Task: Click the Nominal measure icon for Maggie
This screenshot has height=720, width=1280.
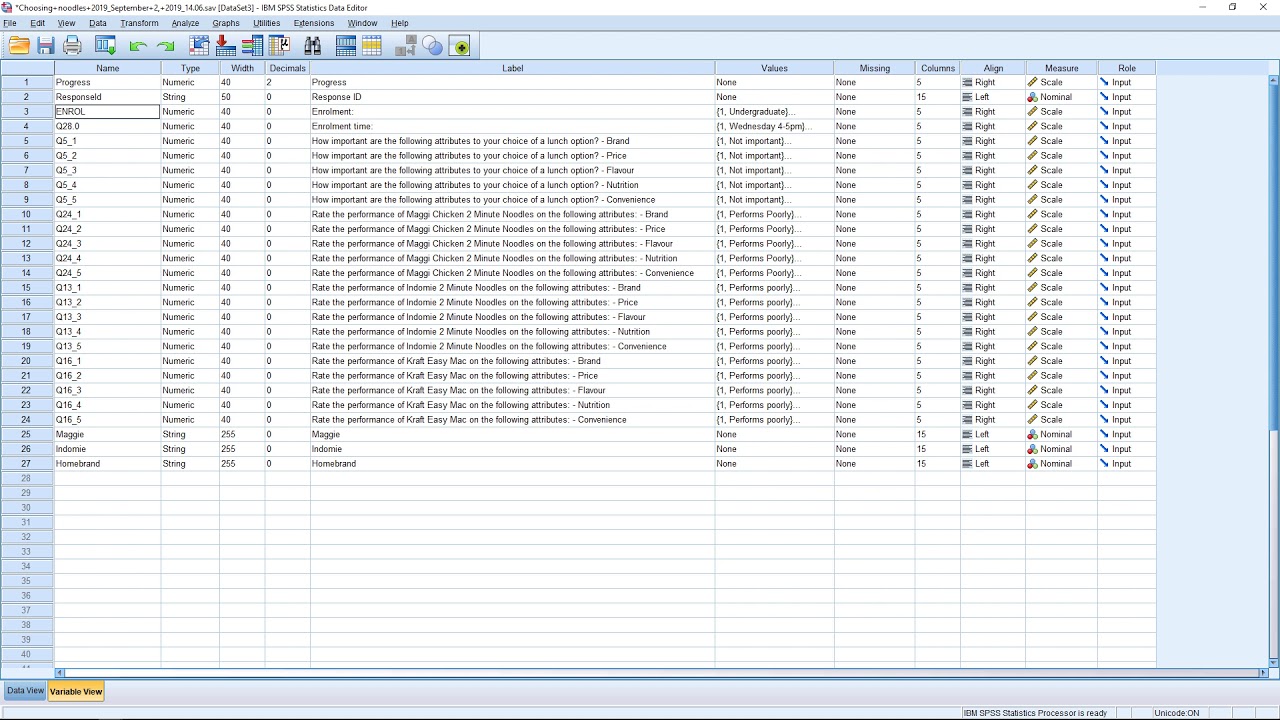Action: point(1032,434)
